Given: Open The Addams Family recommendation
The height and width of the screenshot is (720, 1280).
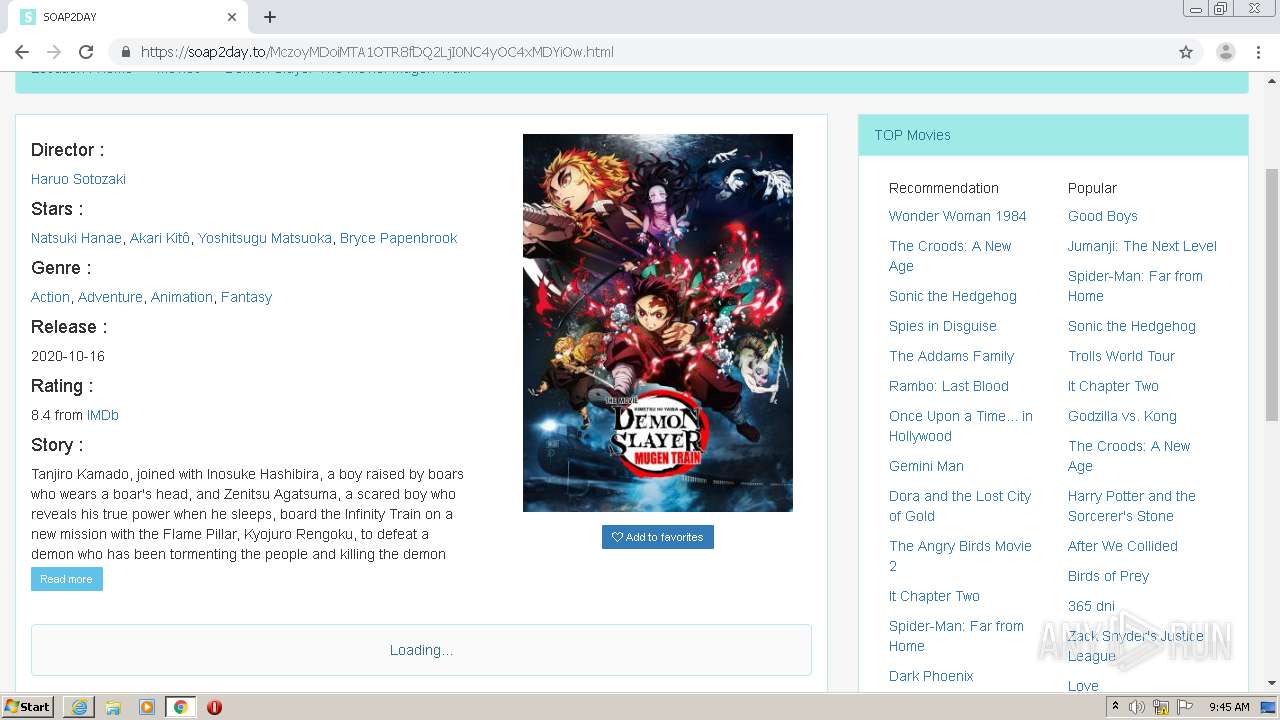Looking at the screenshot, I should [951, 356].
